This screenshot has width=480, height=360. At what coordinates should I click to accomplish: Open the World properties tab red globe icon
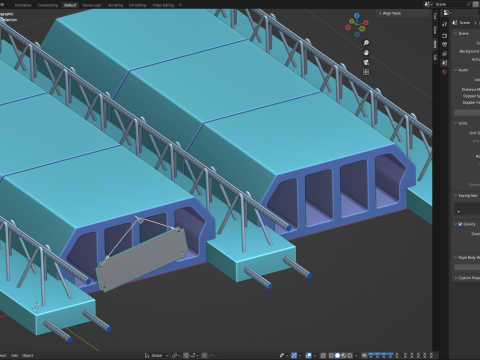coord(444,72)
